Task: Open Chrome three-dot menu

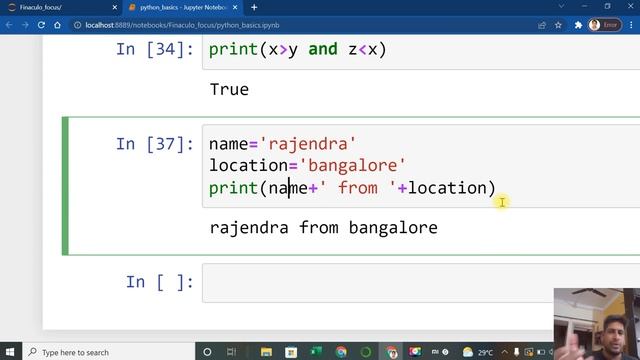Action: 631,25
